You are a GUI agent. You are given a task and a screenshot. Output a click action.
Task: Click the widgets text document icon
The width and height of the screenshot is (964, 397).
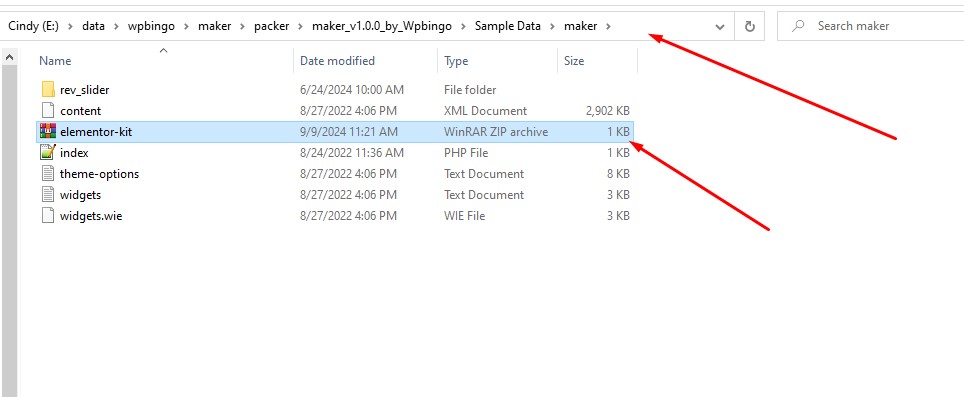48,194
